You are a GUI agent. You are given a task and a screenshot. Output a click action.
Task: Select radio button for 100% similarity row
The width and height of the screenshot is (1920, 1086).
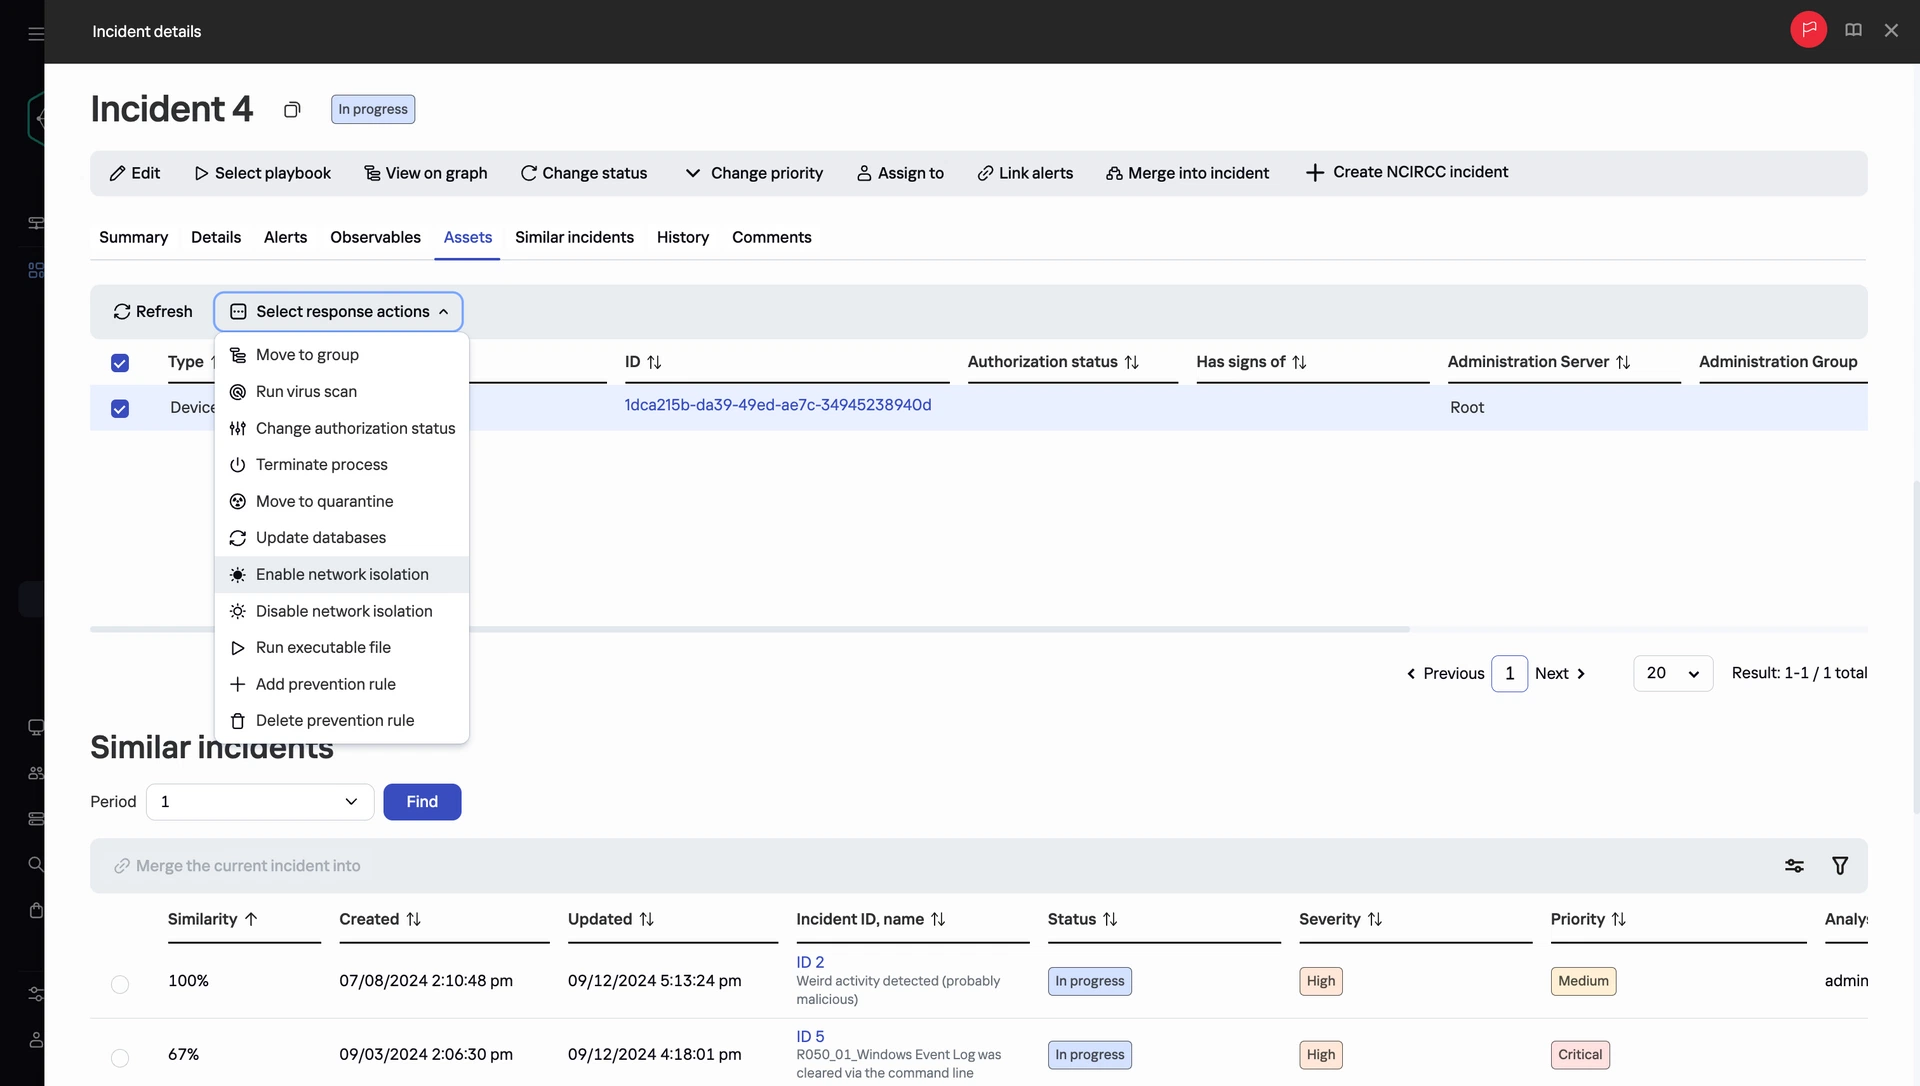120,984
